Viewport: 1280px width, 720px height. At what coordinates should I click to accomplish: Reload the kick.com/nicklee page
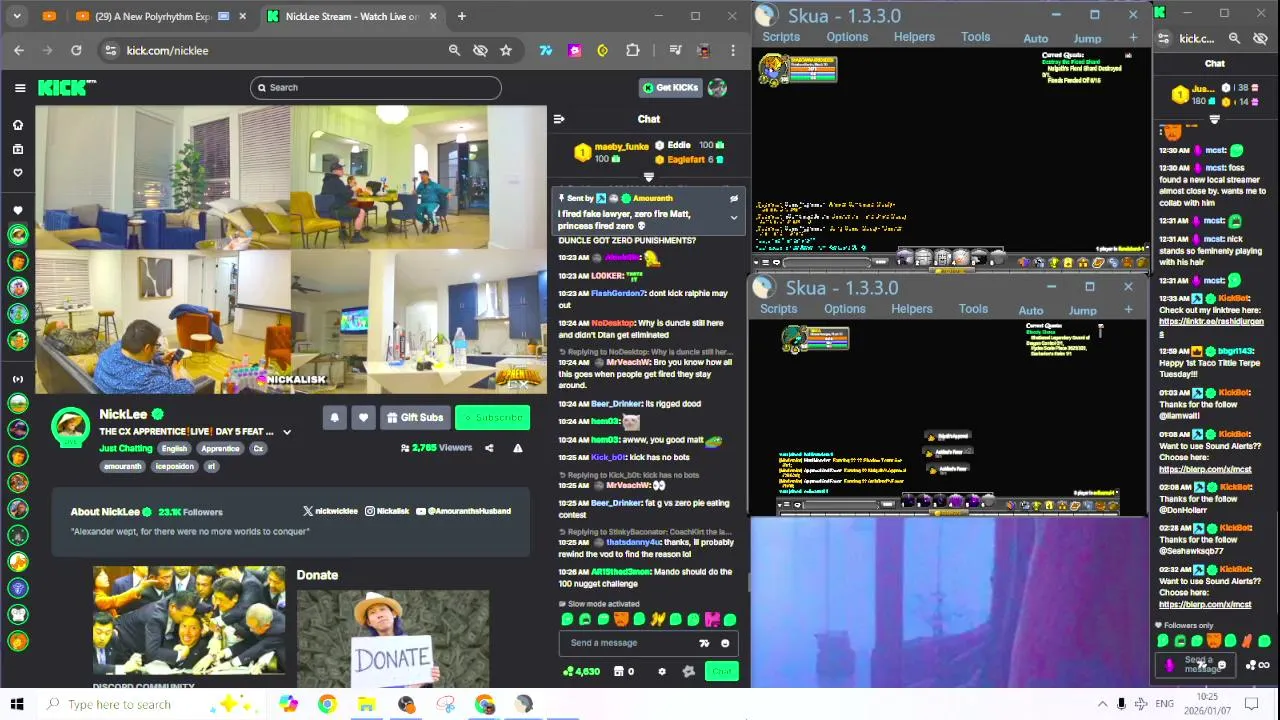point(76,50)
